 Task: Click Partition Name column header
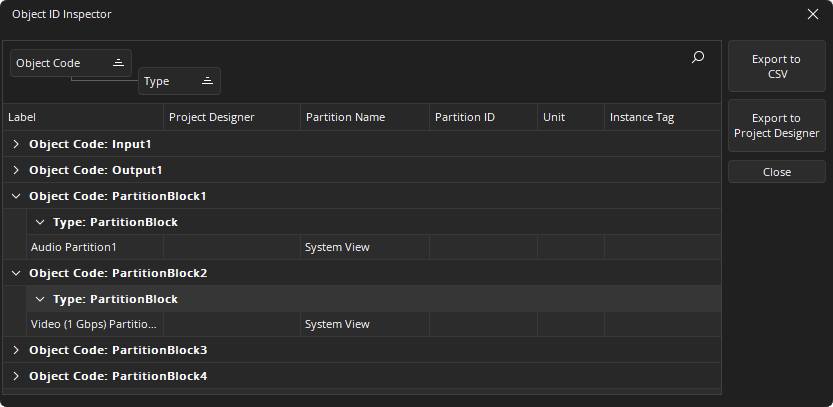(x=364, y=117)
